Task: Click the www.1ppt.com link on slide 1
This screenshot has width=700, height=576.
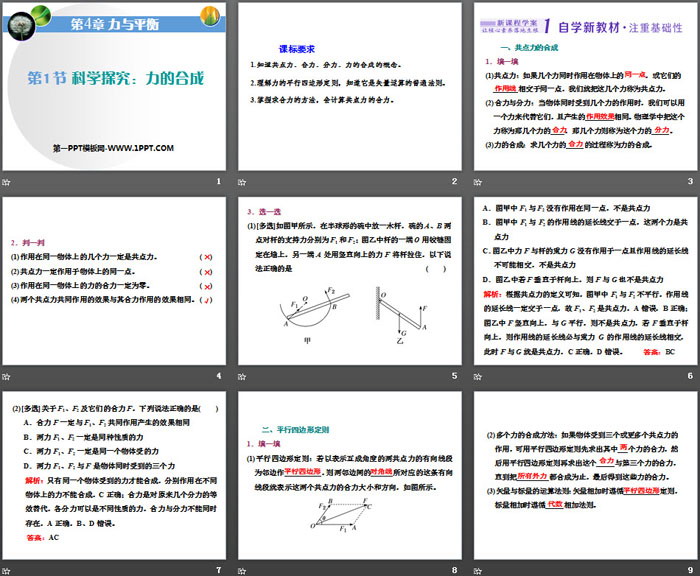Action: click(113, 148)
